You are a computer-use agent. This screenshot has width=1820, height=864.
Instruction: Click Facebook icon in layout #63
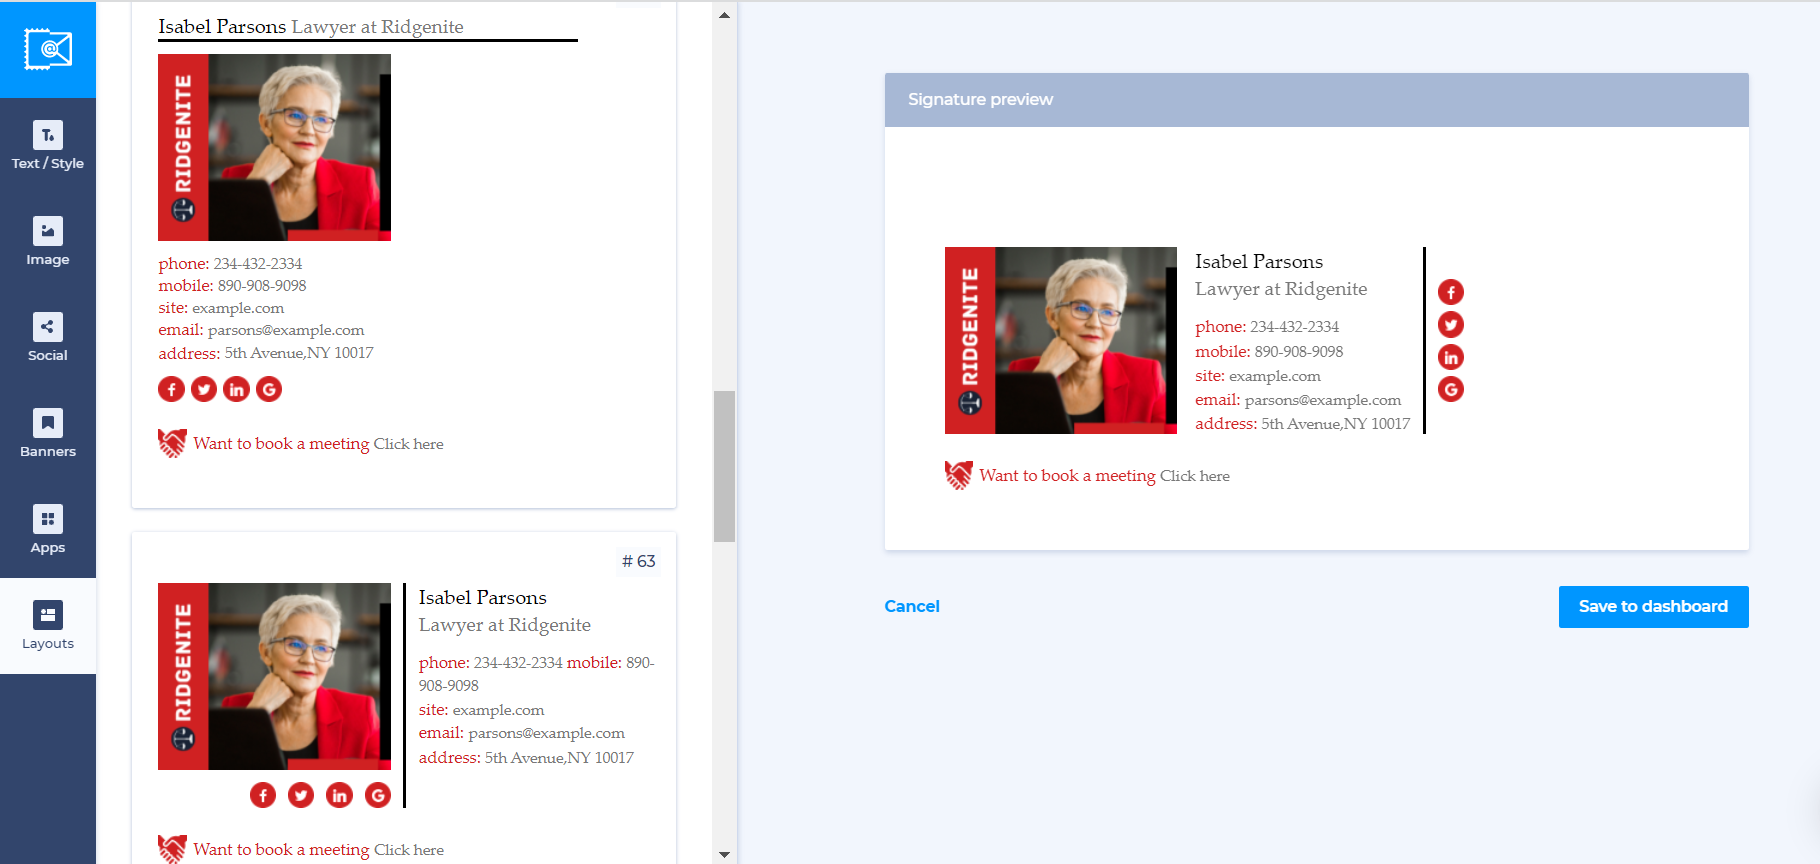coord(263,795)
